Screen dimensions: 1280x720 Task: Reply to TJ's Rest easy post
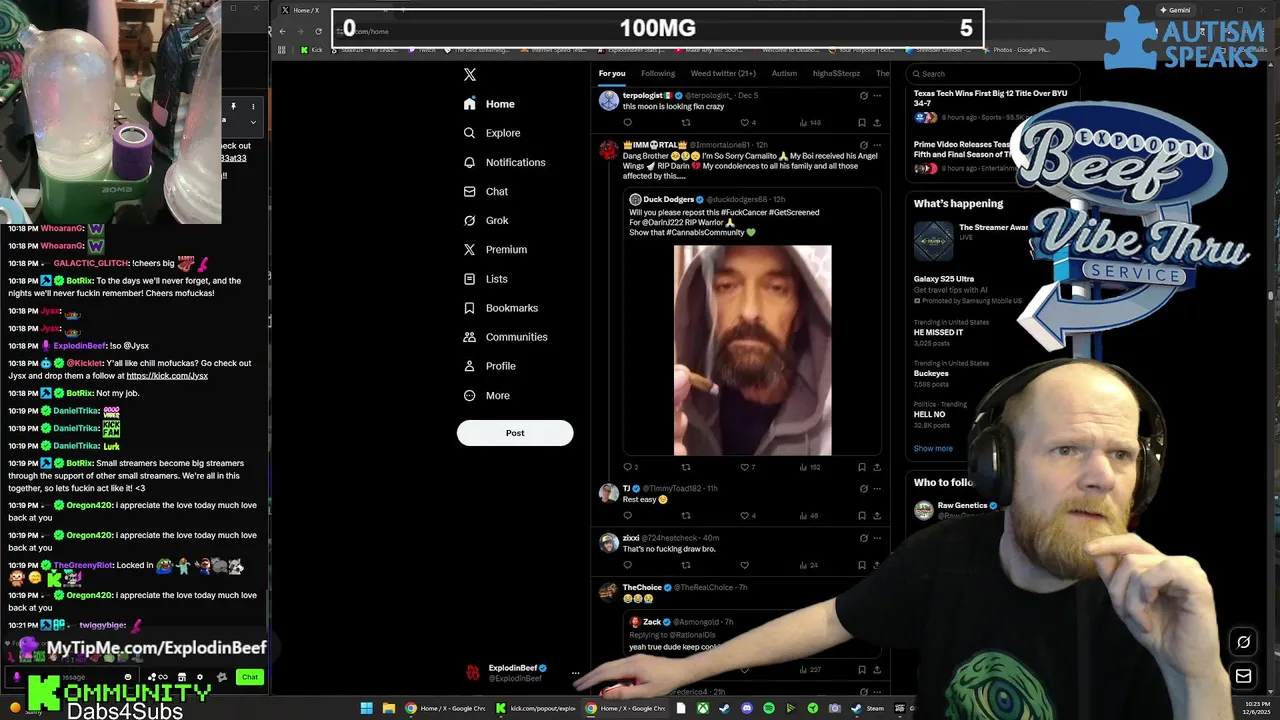tap(628, 516)
